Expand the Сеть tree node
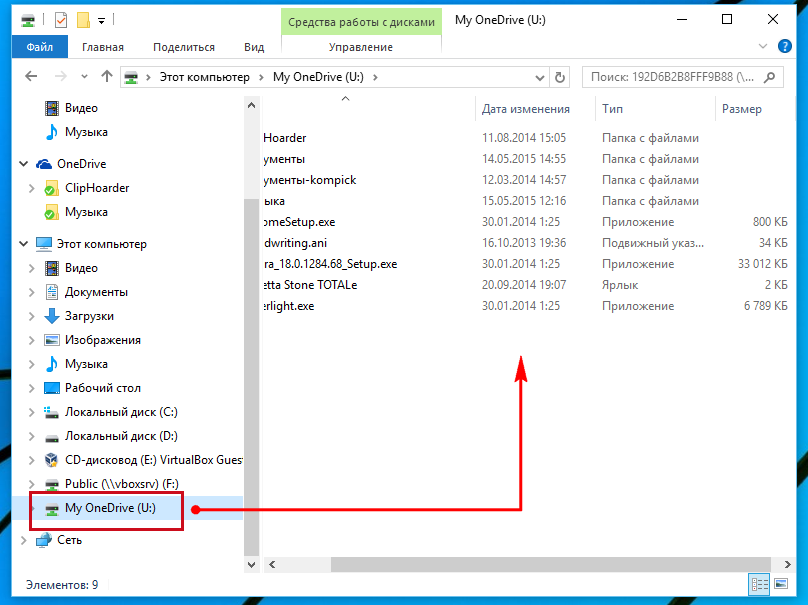808x605 pixels. coord(25,540)
